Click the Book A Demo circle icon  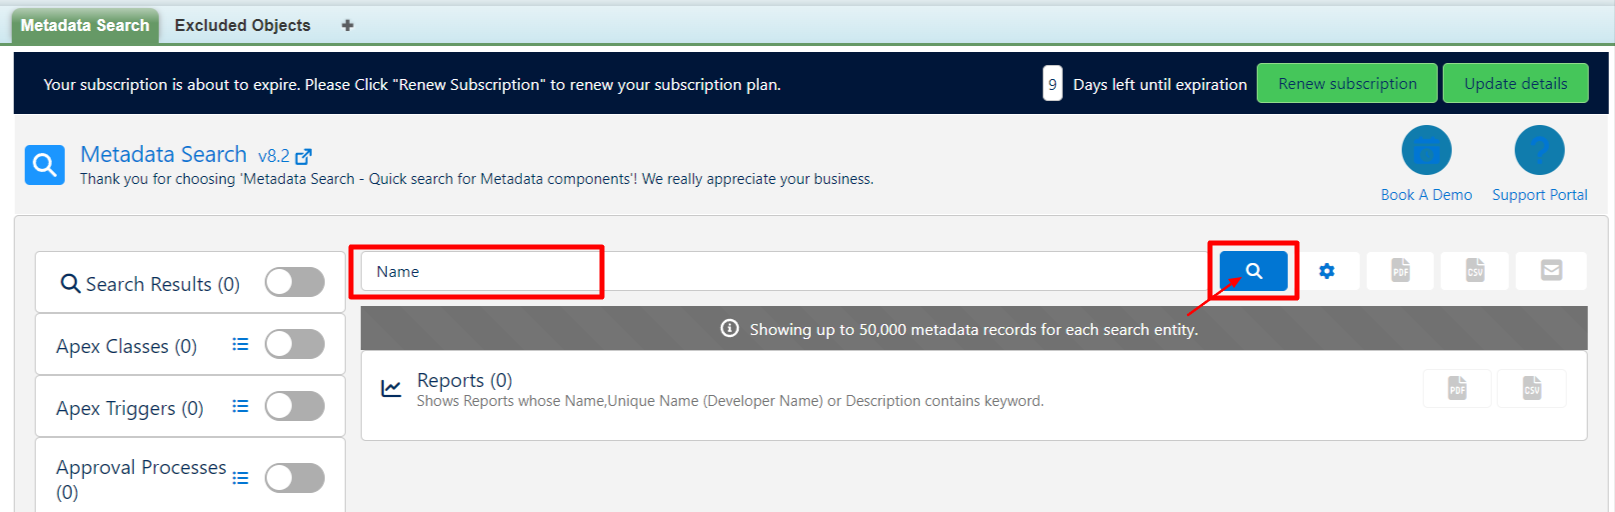point(1426,151)
